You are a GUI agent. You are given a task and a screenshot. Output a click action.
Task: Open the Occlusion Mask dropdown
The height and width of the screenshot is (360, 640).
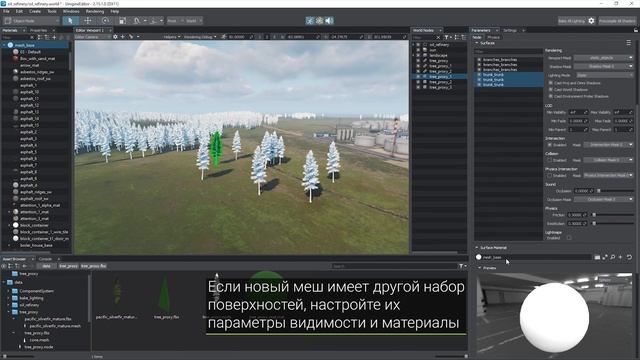tap(604, 200)
